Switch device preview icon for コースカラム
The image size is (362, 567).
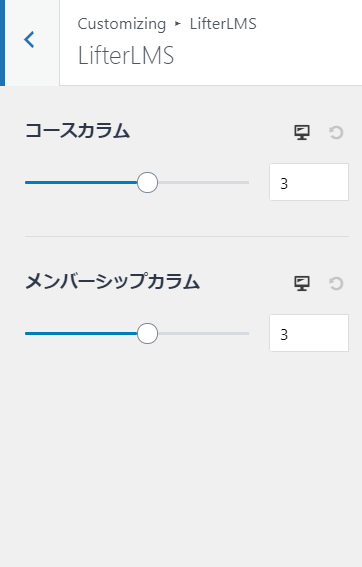click(302, 132)
